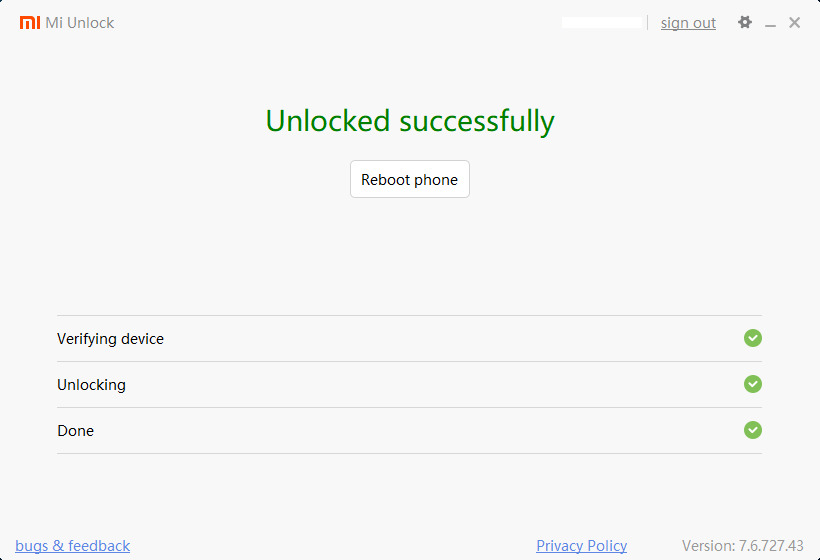The height and width of the screenshot is (560, 820).
Task: Click the Mi Unlock title text
Action: 80,23
